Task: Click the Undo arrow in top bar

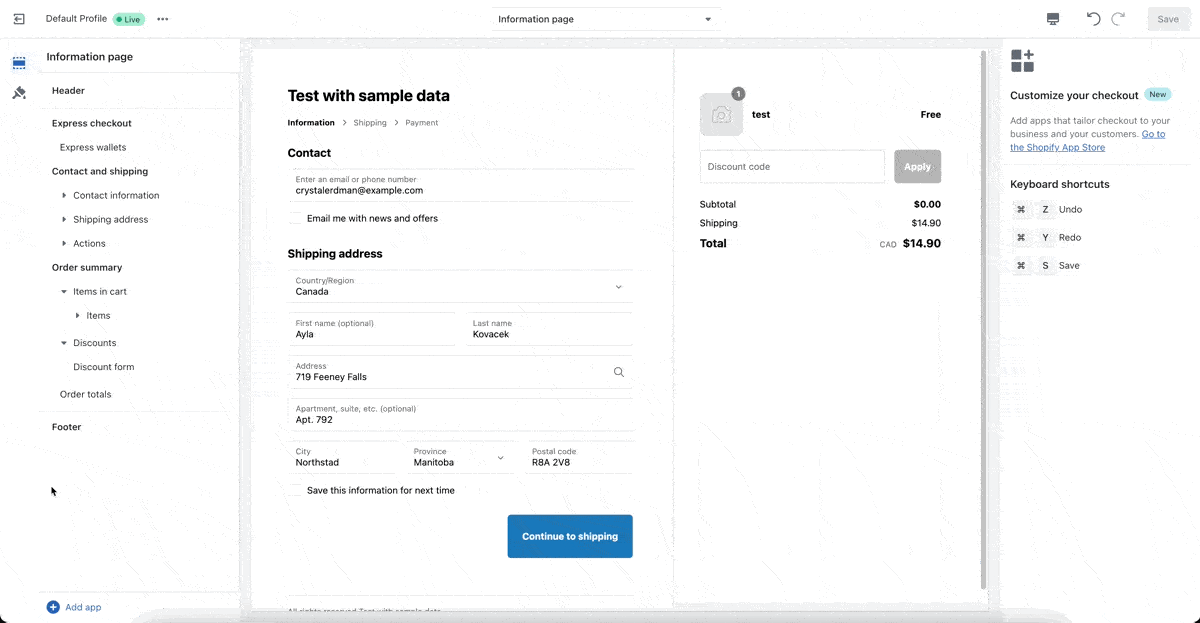Action: click(x=1093, y=19)
